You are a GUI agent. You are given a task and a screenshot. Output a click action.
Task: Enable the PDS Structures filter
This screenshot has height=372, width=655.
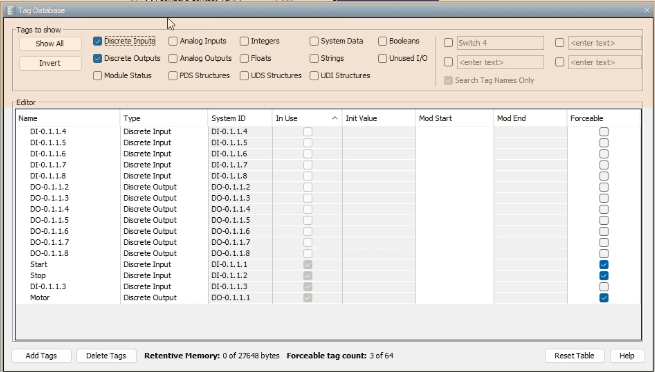tap(173, 76)
